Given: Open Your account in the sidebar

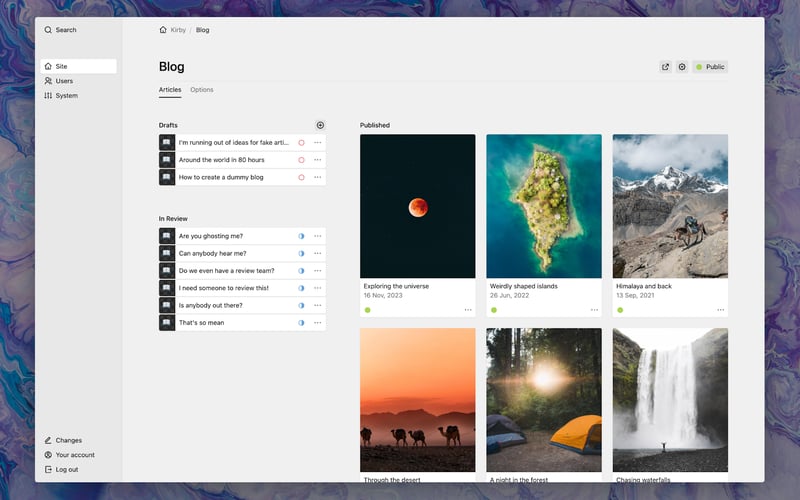Looking at the screenshot, I should 79,455.
